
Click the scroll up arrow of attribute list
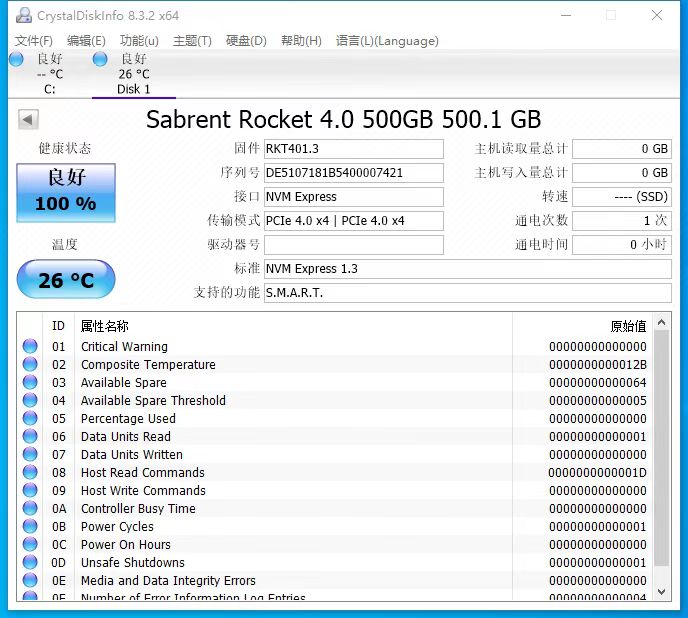[x=662, y=323]
